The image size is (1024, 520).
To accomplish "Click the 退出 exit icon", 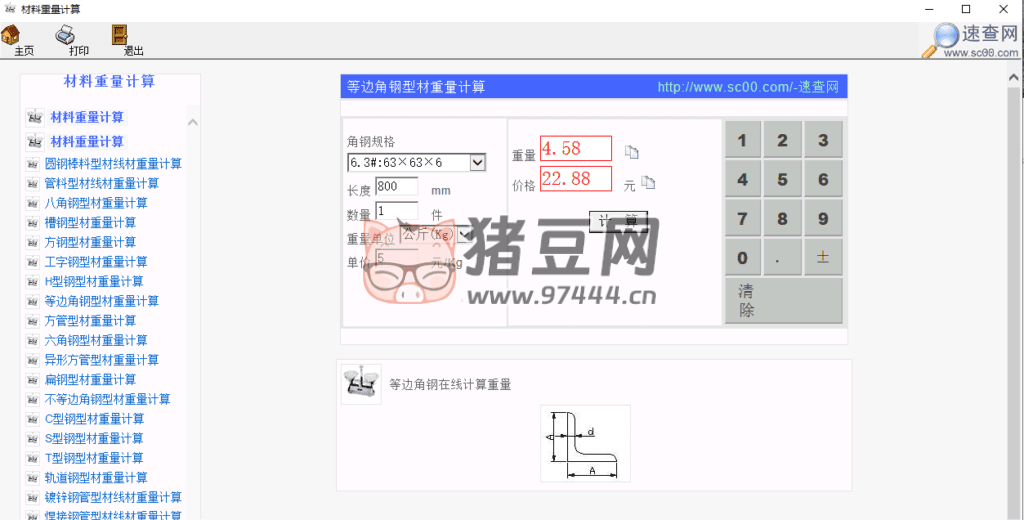I will click(119, 37).
